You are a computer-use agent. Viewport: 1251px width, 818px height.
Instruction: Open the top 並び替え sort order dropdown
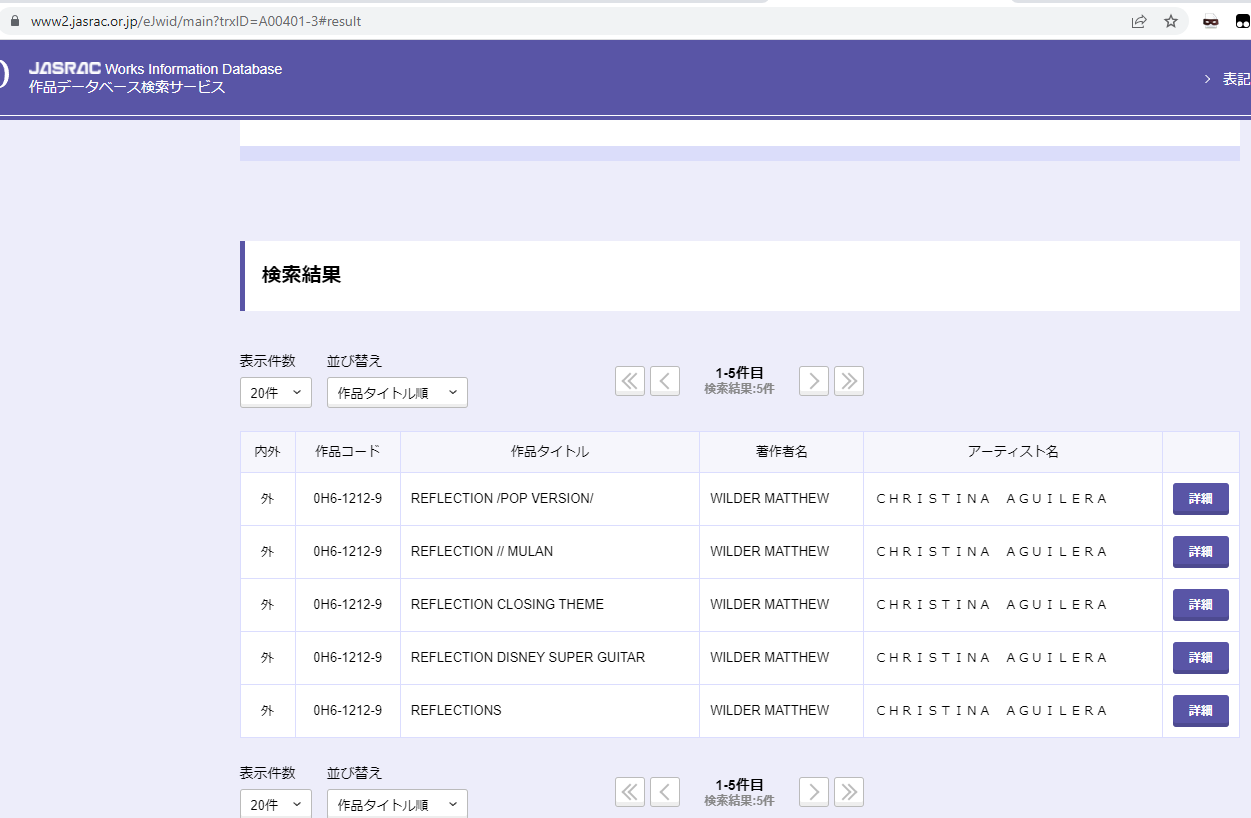[x=397, y=393]
